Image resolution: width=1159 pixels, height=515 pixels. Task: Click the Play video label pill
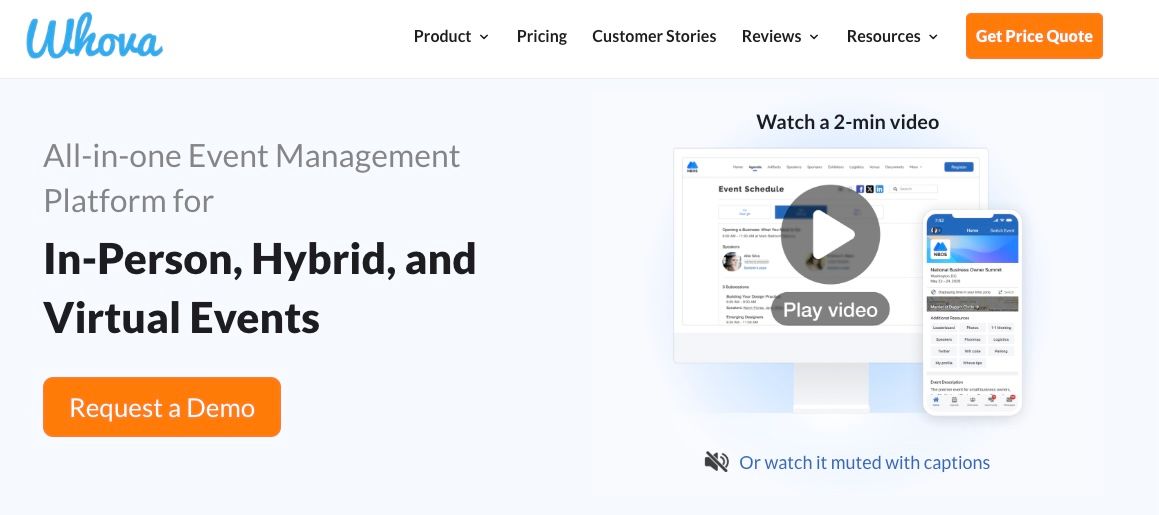coord(830,310)
